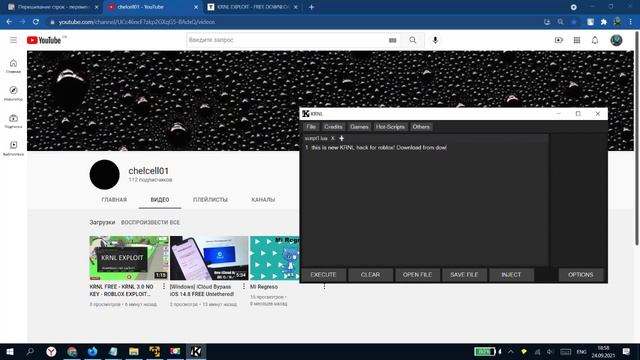Viewport: 640px width, 360px height.
Task: Open Firefox from the taskbar
Action: pos(92,351)
